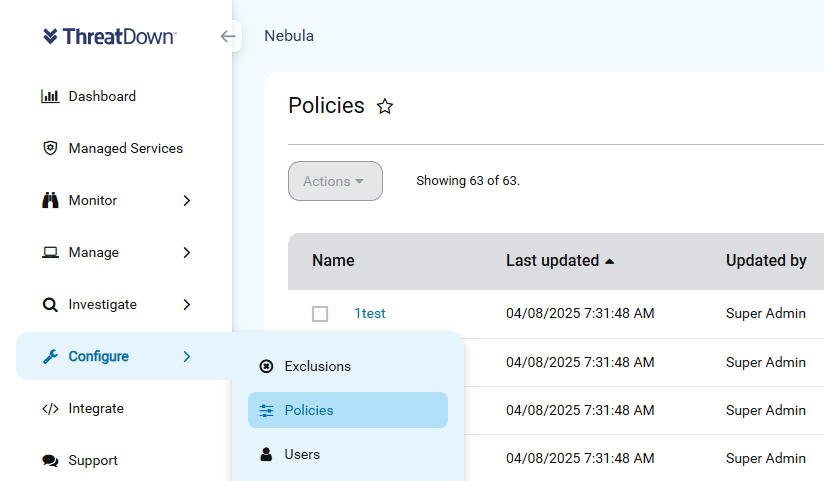Favorite the Policies page with star
The width and height of the screenshot is (824, 481).
click(385, 106)
